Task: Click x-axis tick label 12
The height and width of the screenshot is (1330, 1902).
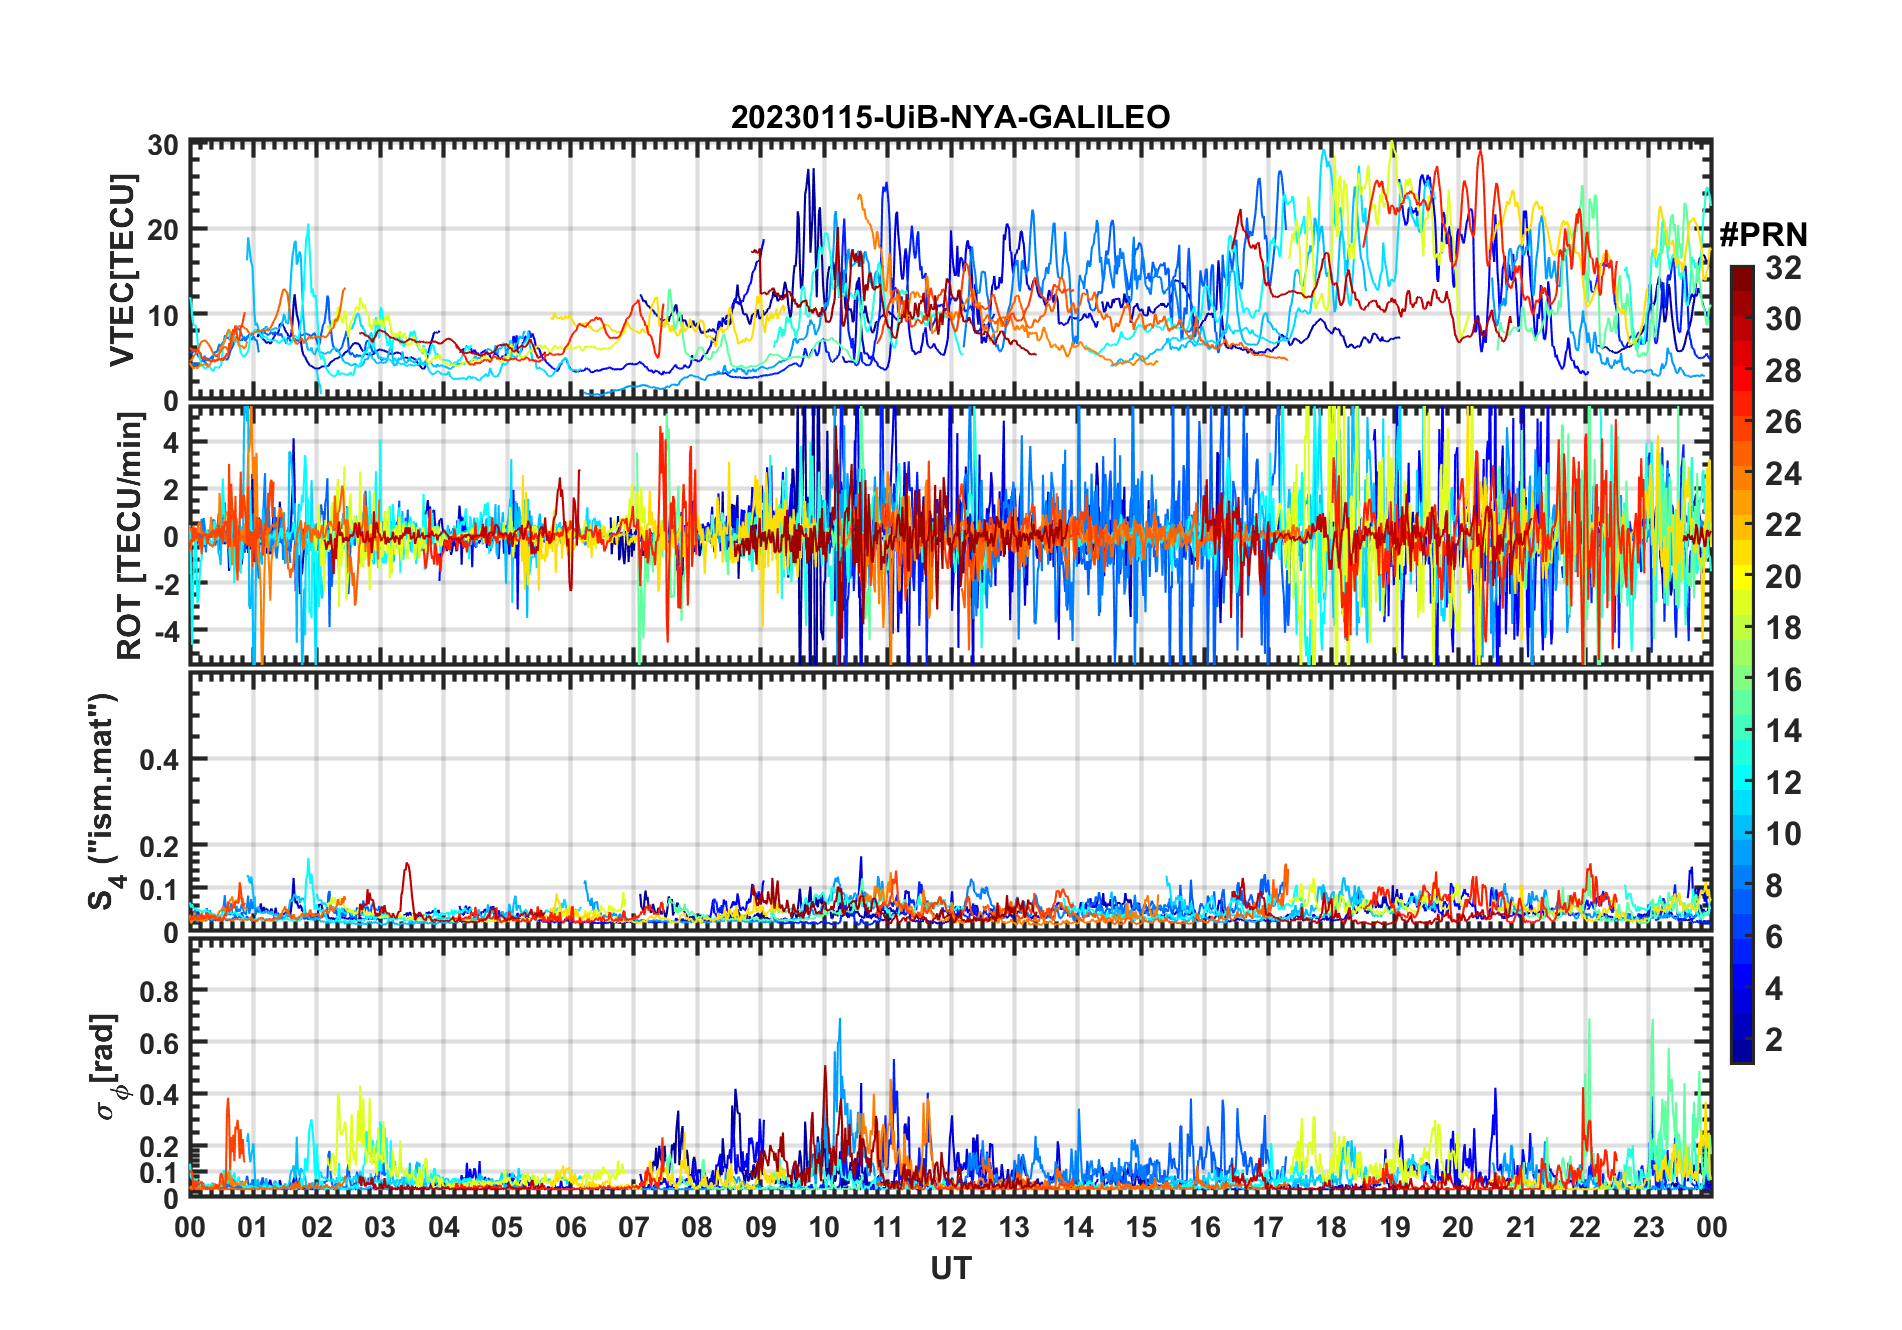Action: point(951,1227)
